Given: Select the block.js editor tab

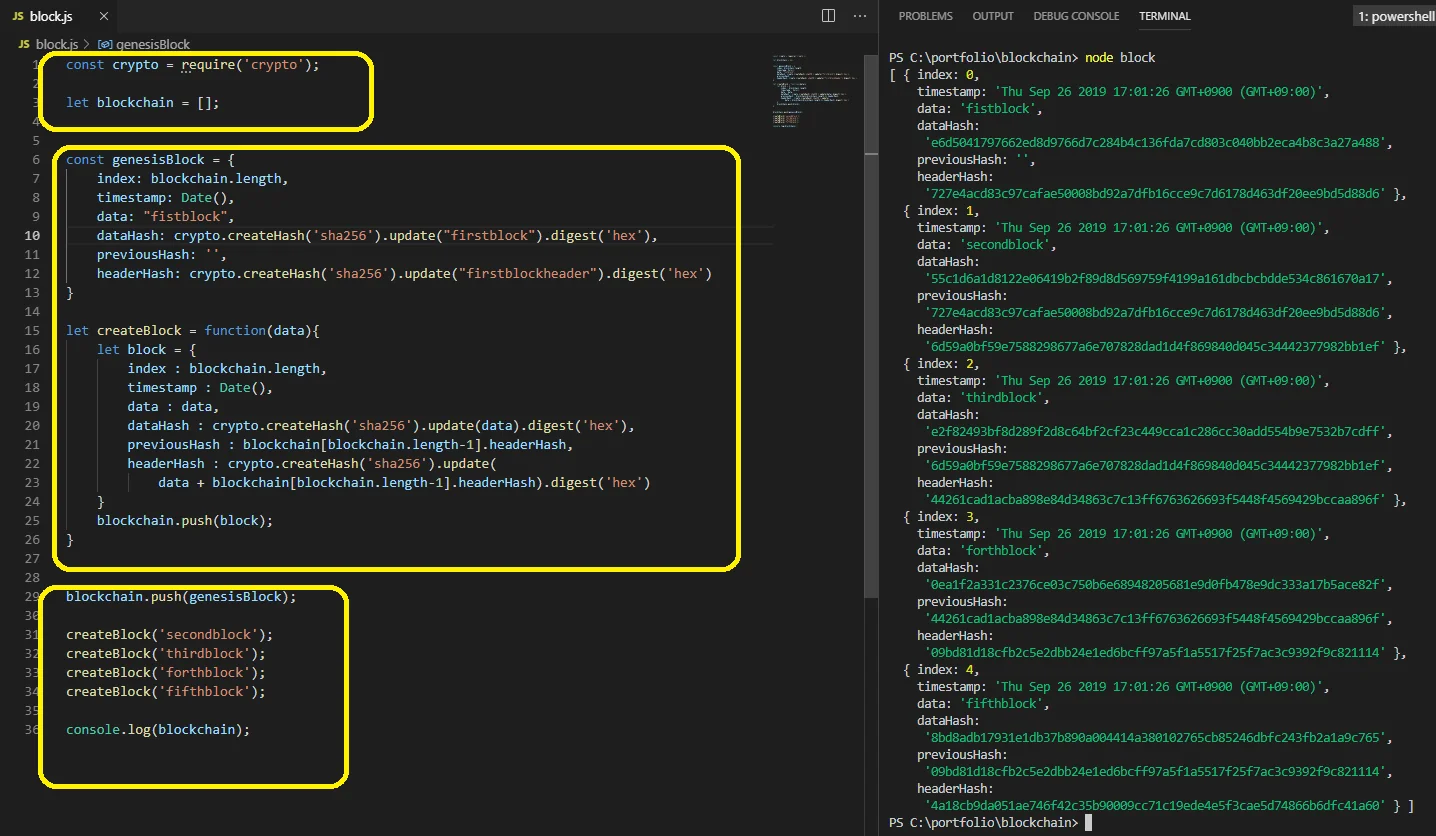Looking at the screenshot, I should [50, 16].
